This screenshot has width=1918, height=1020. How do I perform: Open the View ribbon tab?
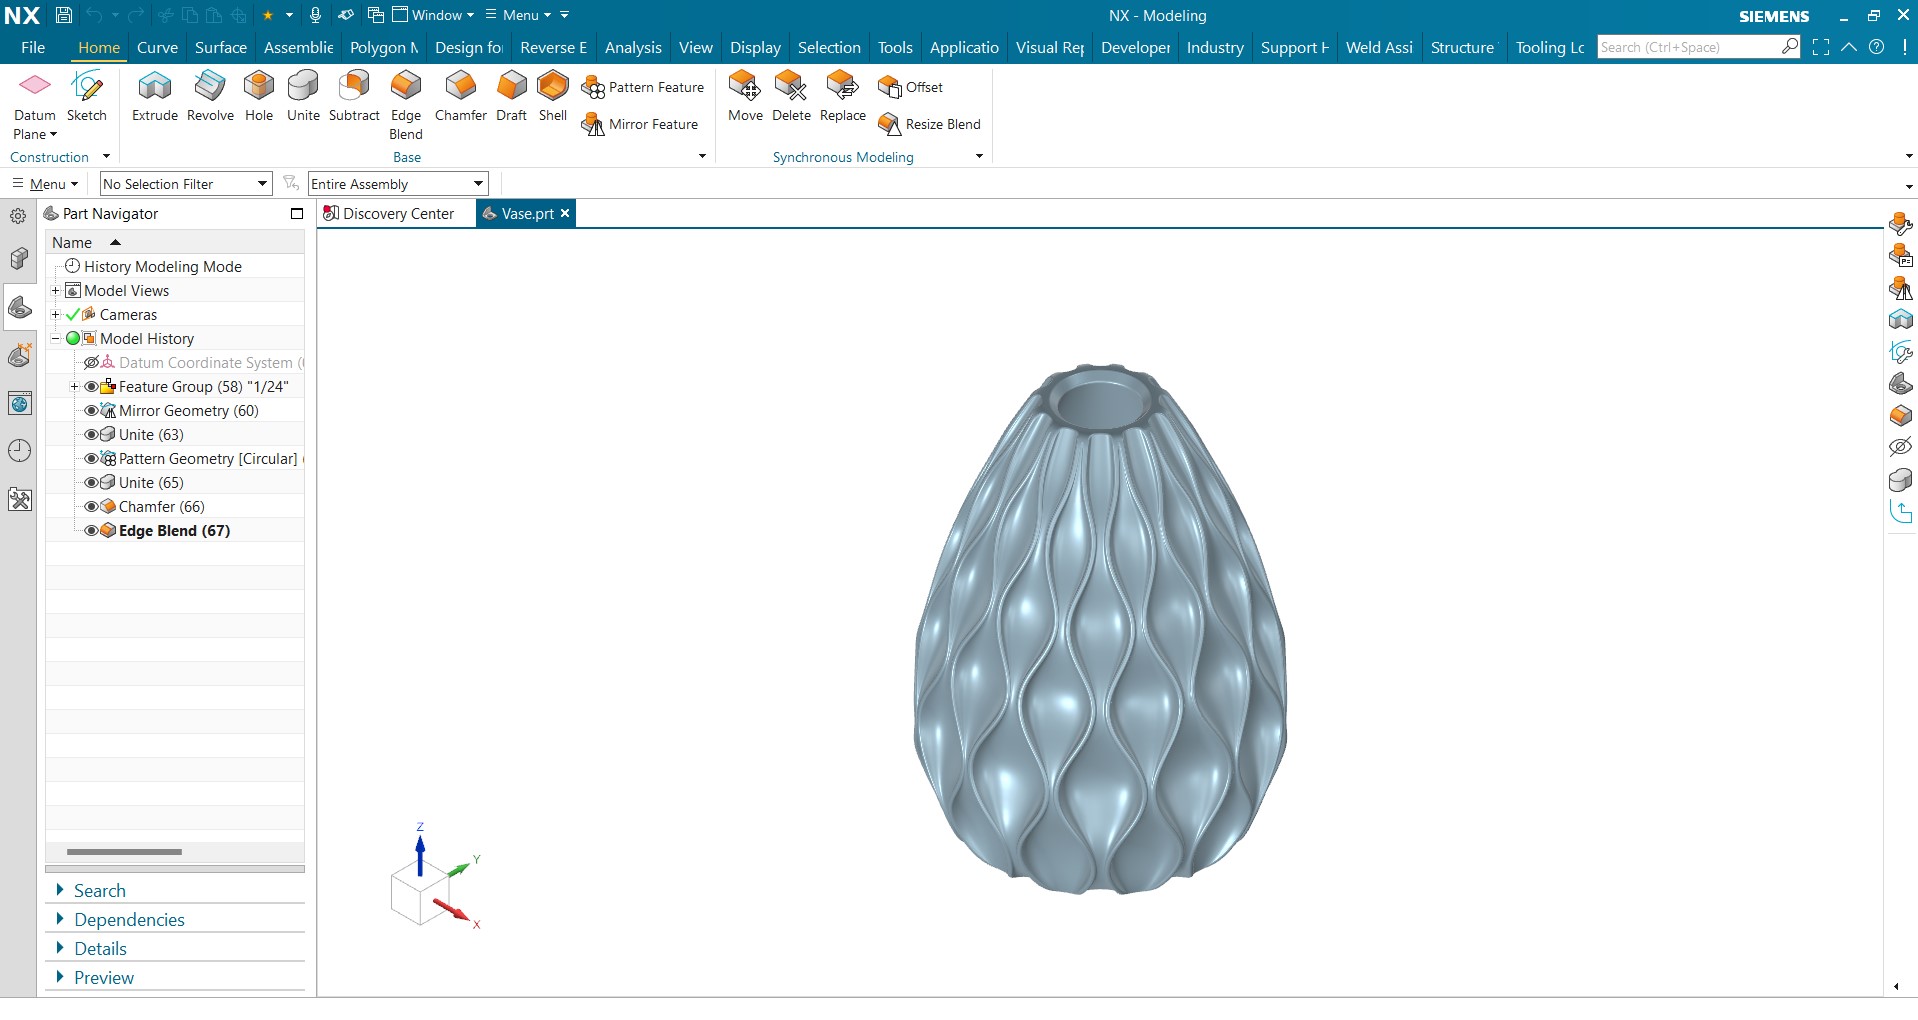click(696, 47)
